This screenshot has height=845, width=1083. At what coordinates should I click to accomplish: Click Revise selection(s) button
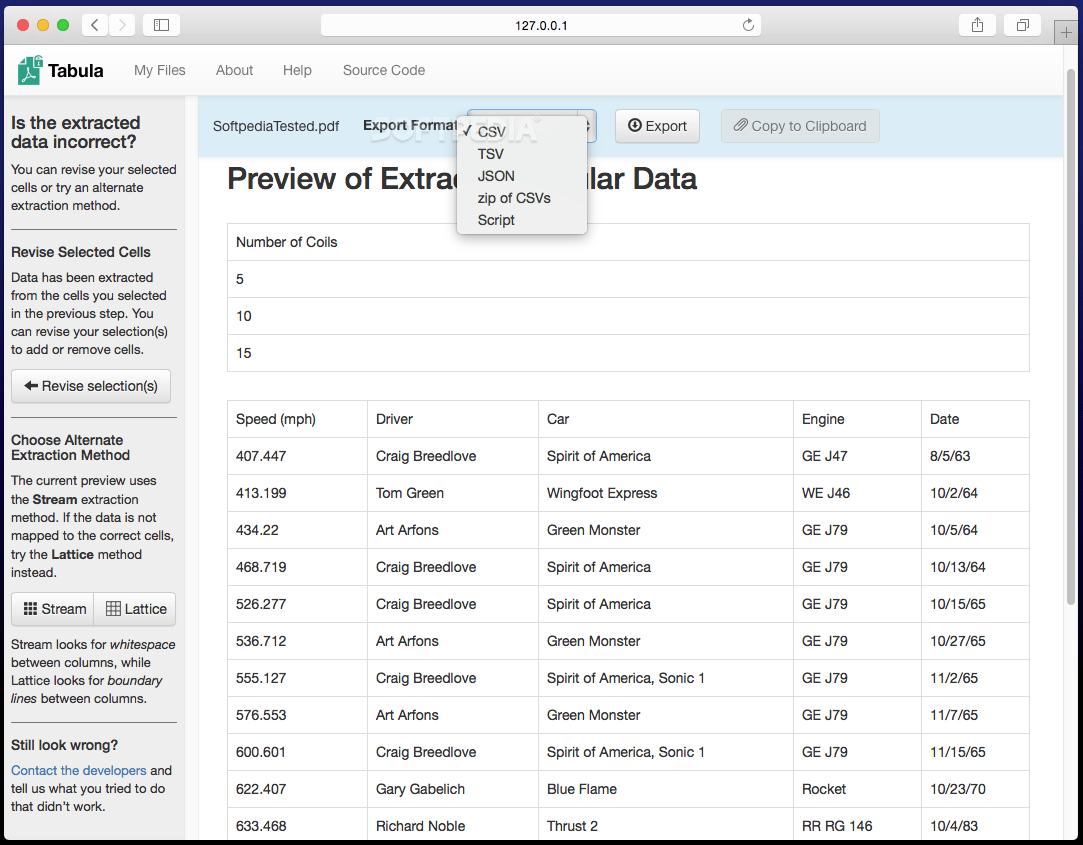click(90, 386)
